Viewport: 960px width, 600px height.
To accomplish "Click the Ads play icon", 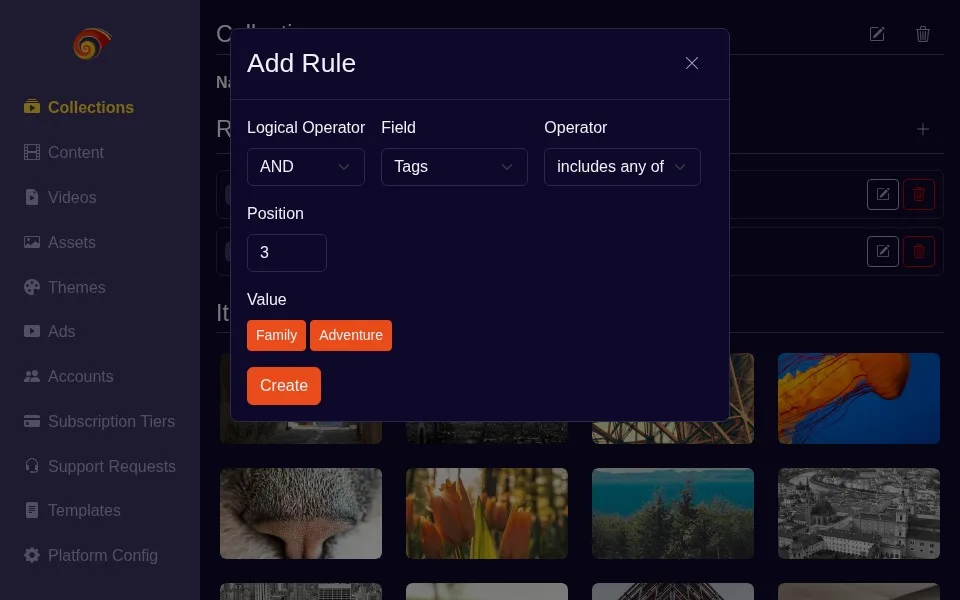I will pyautogui.click(x=32, y=331).
